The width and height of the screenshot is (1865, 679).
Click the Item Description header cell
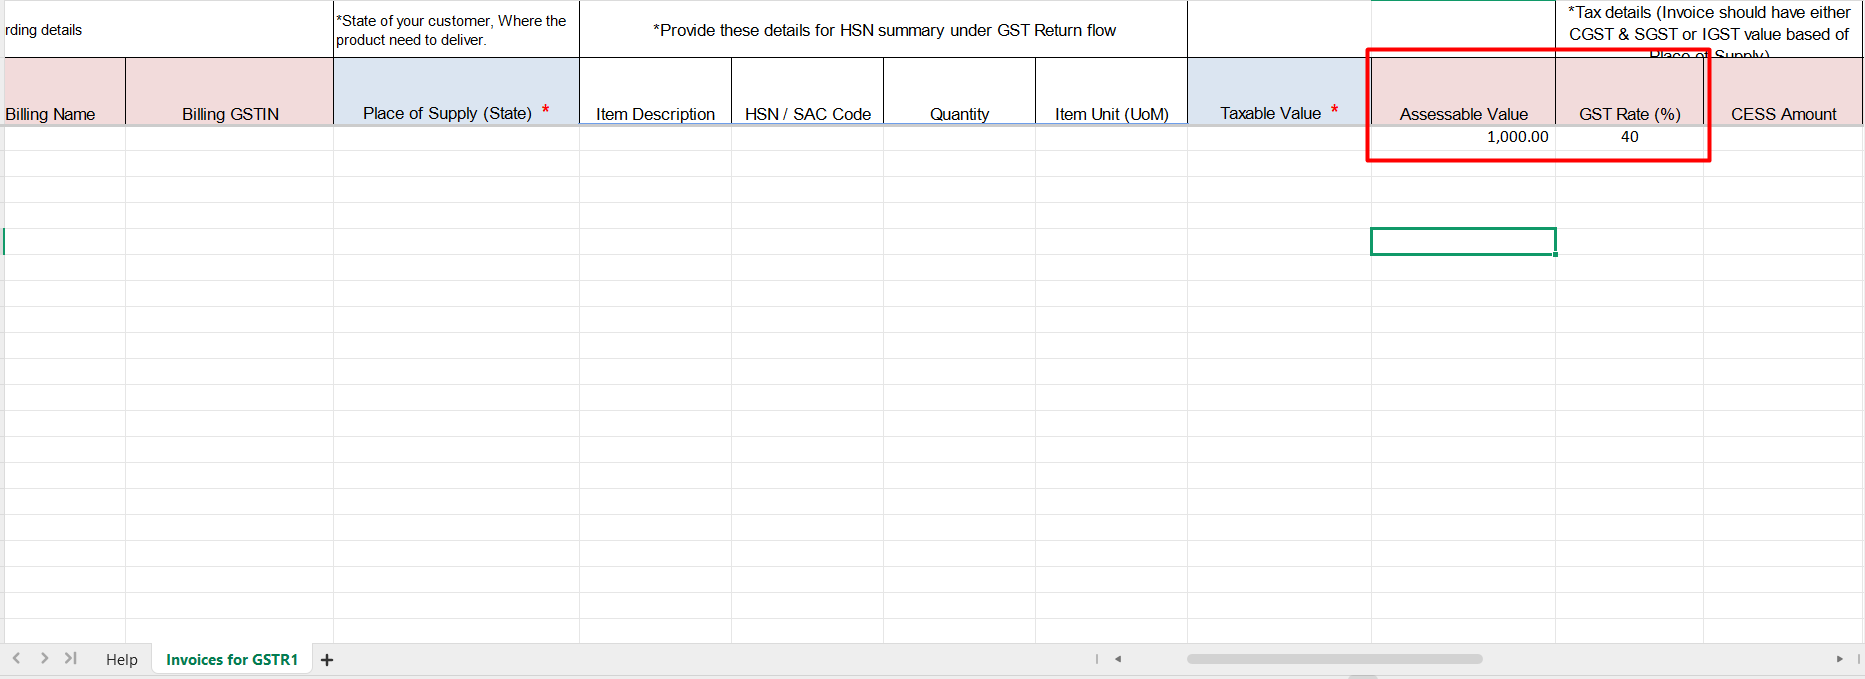655,93
